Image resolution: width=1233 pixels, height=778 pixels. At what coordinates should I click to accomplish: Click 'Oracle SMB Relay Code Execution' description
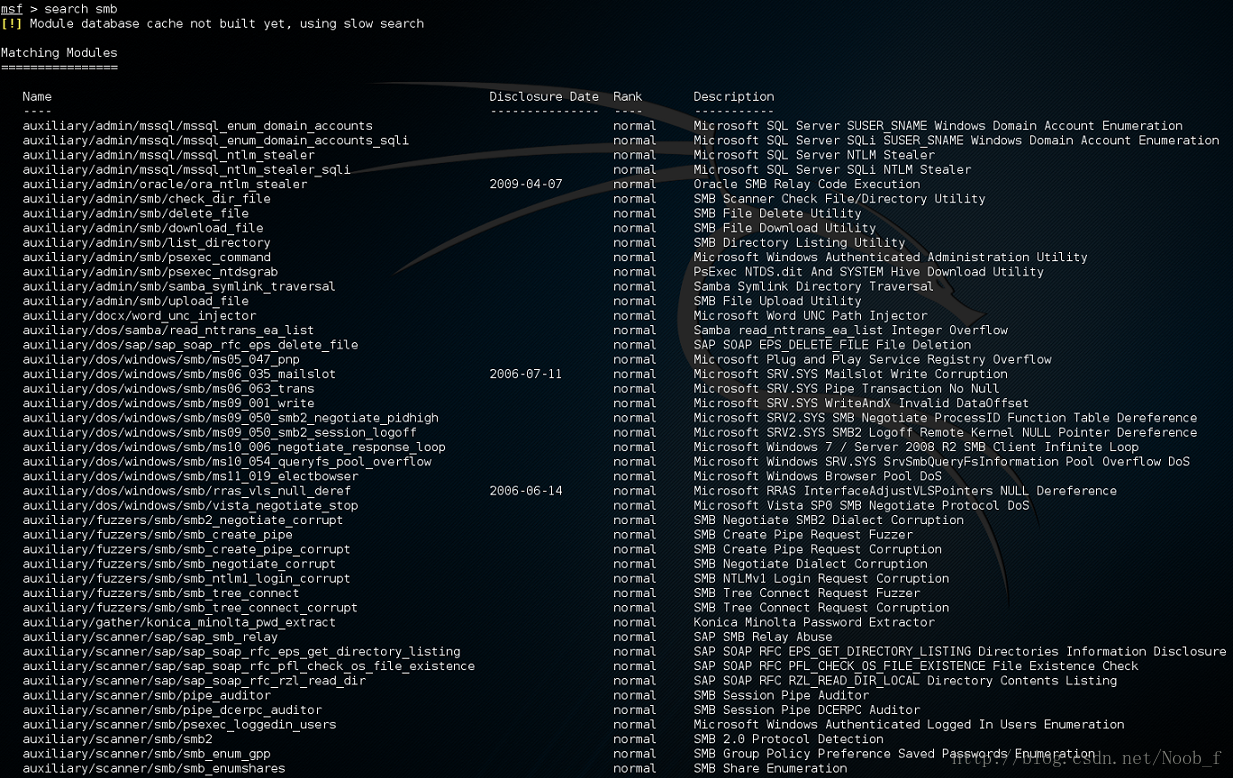(807, 184)
